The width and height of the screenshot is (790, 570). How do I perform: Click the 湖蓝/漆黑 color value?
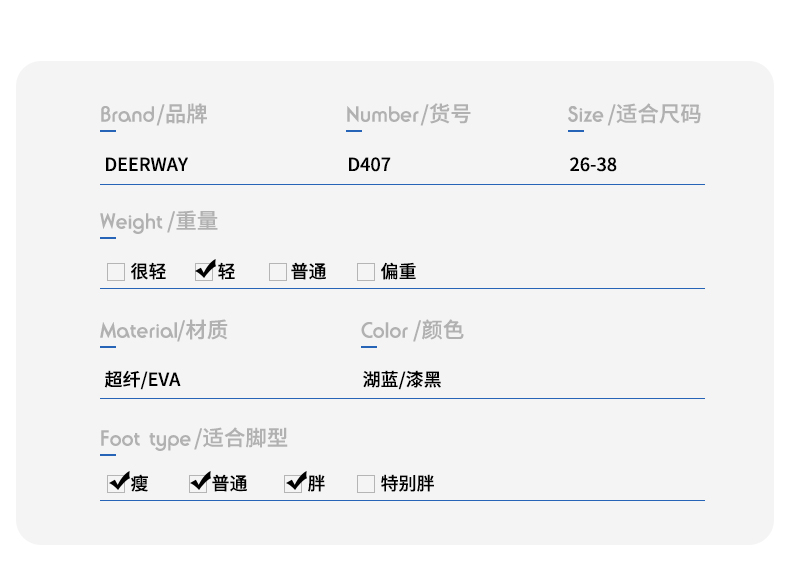coord(402,379)
